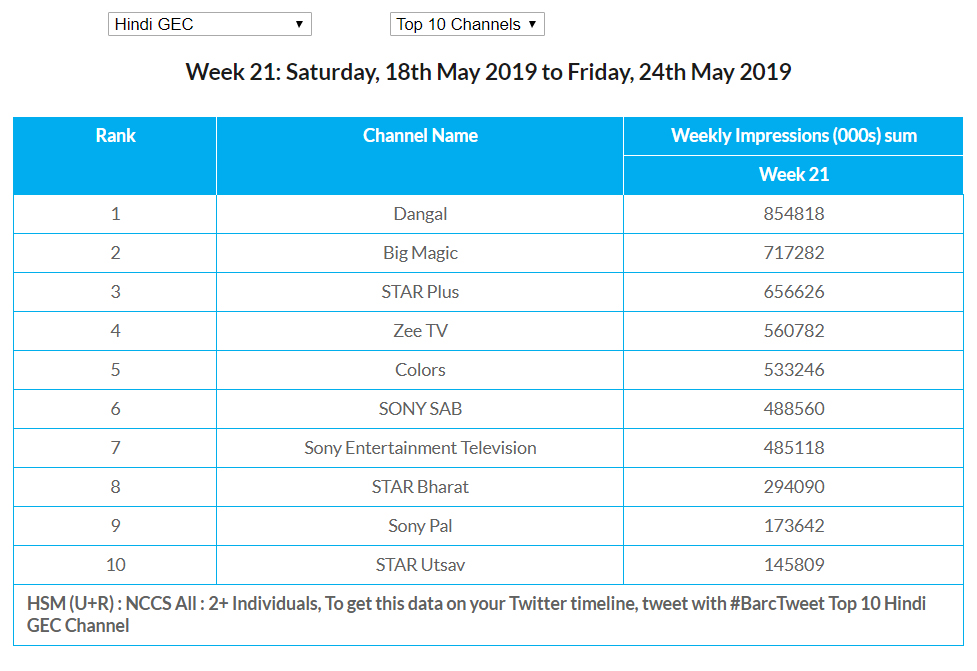The image size is (977, 671).
Task: Select the Big Magic channel name
Action: 420,253
